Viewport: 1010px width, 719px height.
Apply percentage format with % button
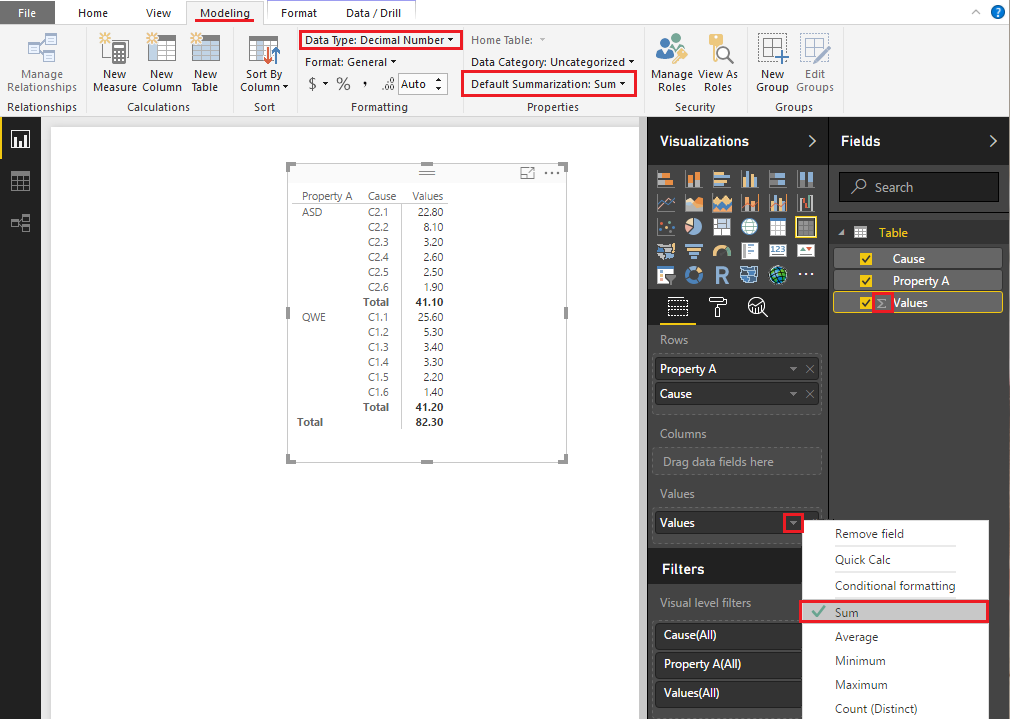[x=343, y=84]
